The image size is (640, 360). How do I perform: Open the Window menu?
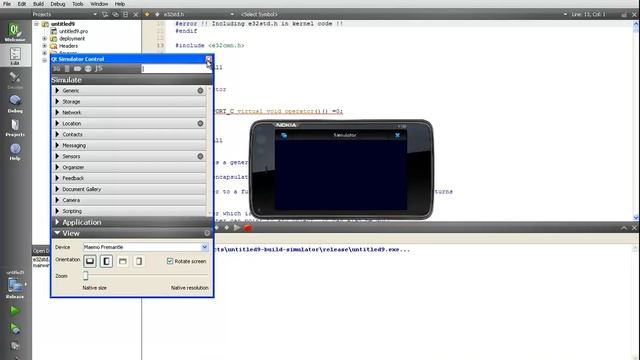(x=99, y=4)
